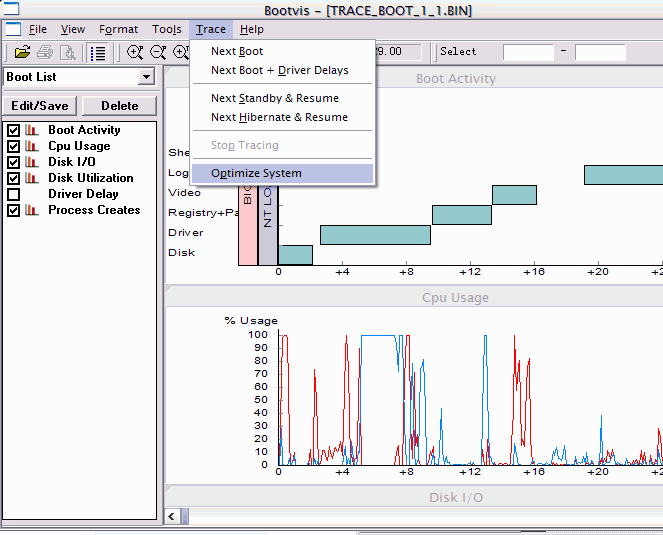The height and width of the screenshot is (535, 663).
Task: Click the Print Preview toolbar icon
Action: [67, 52]
